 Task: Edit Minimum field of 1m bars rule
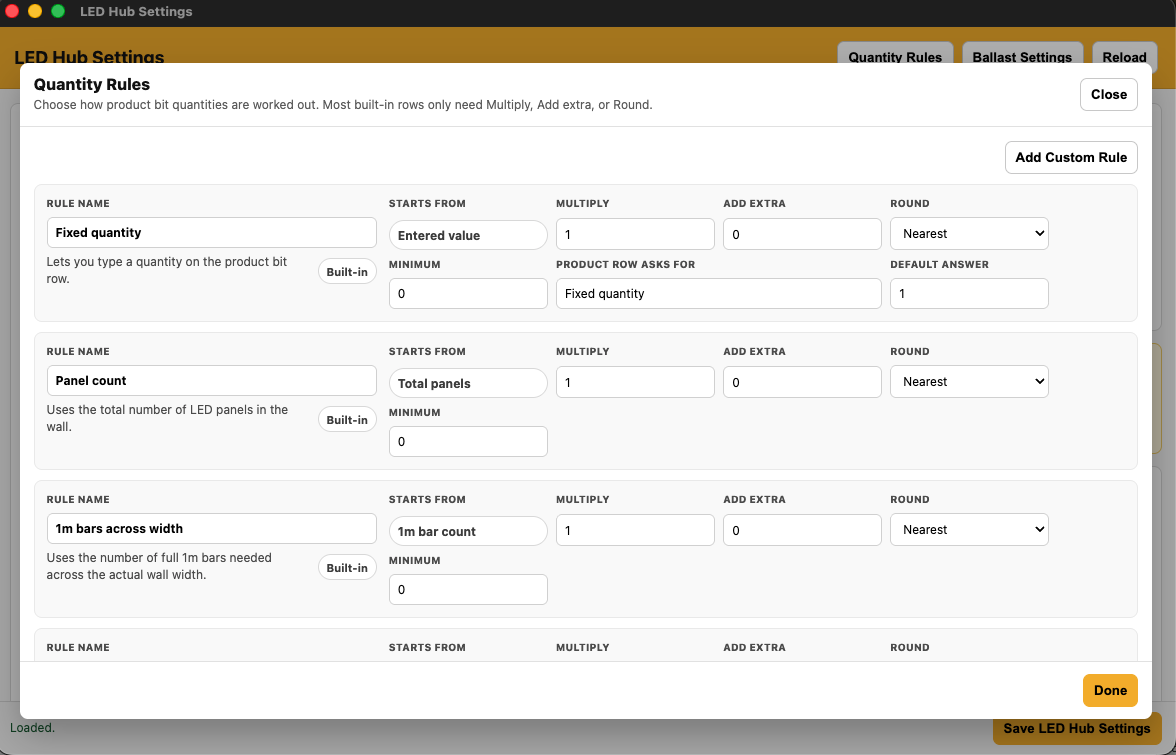[468, 589]
